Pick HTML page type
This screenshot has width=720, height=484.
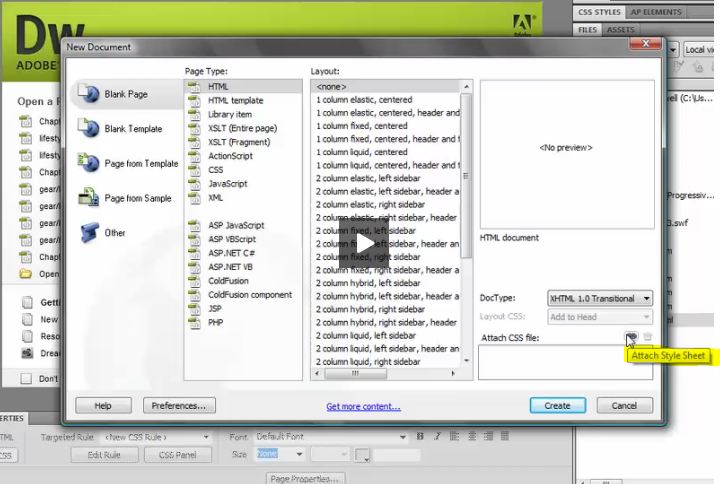pyautogui.click(x=243, y=86)
